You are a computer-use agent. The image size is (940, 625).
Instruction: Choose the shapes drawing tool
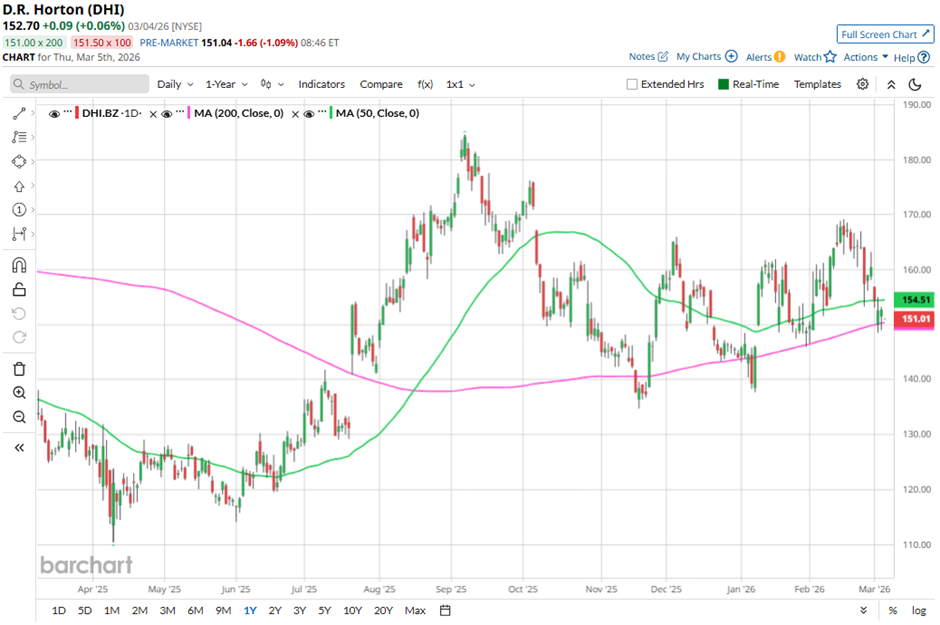click(x=19, y=161)
